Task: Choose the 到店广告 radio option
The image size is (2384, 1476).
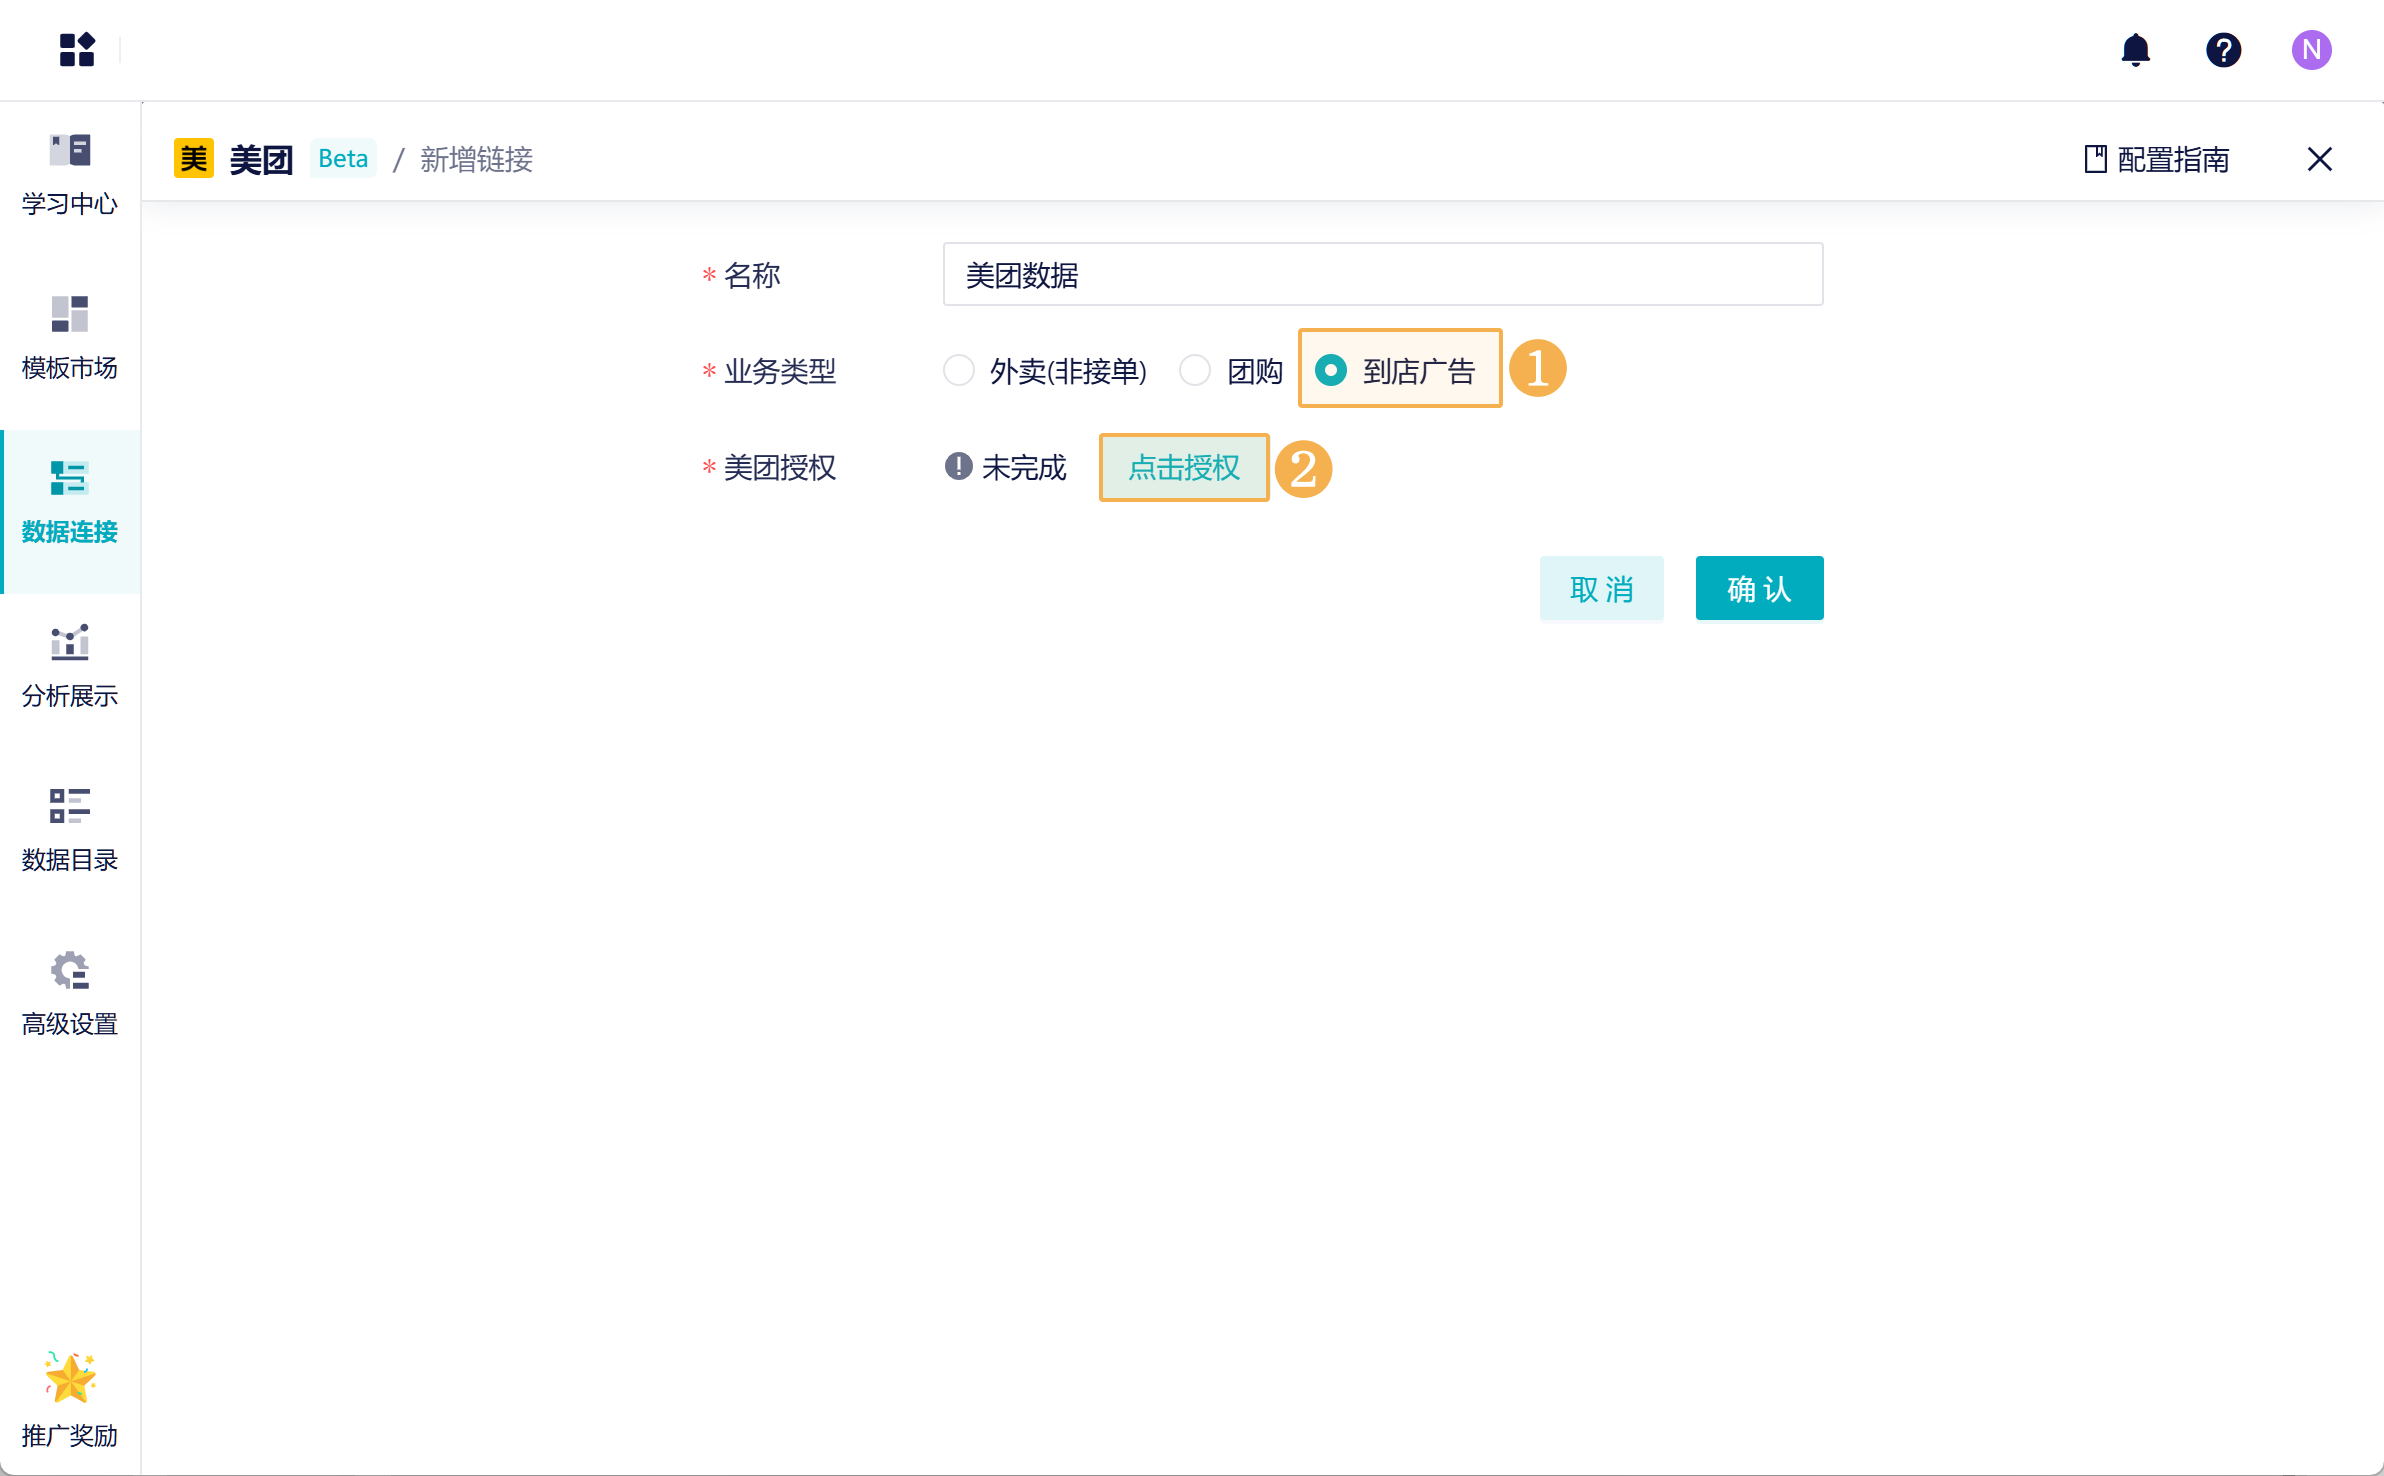Action: click(x=1331, y=371)
